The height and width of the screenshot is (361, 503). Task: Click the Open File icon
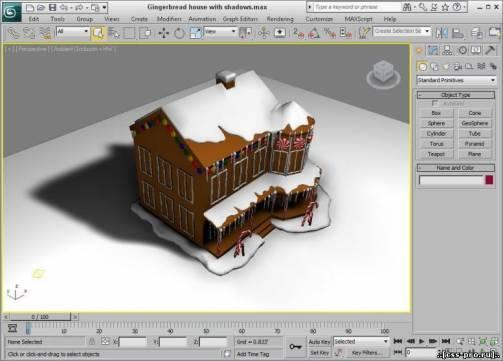(41, 7)
